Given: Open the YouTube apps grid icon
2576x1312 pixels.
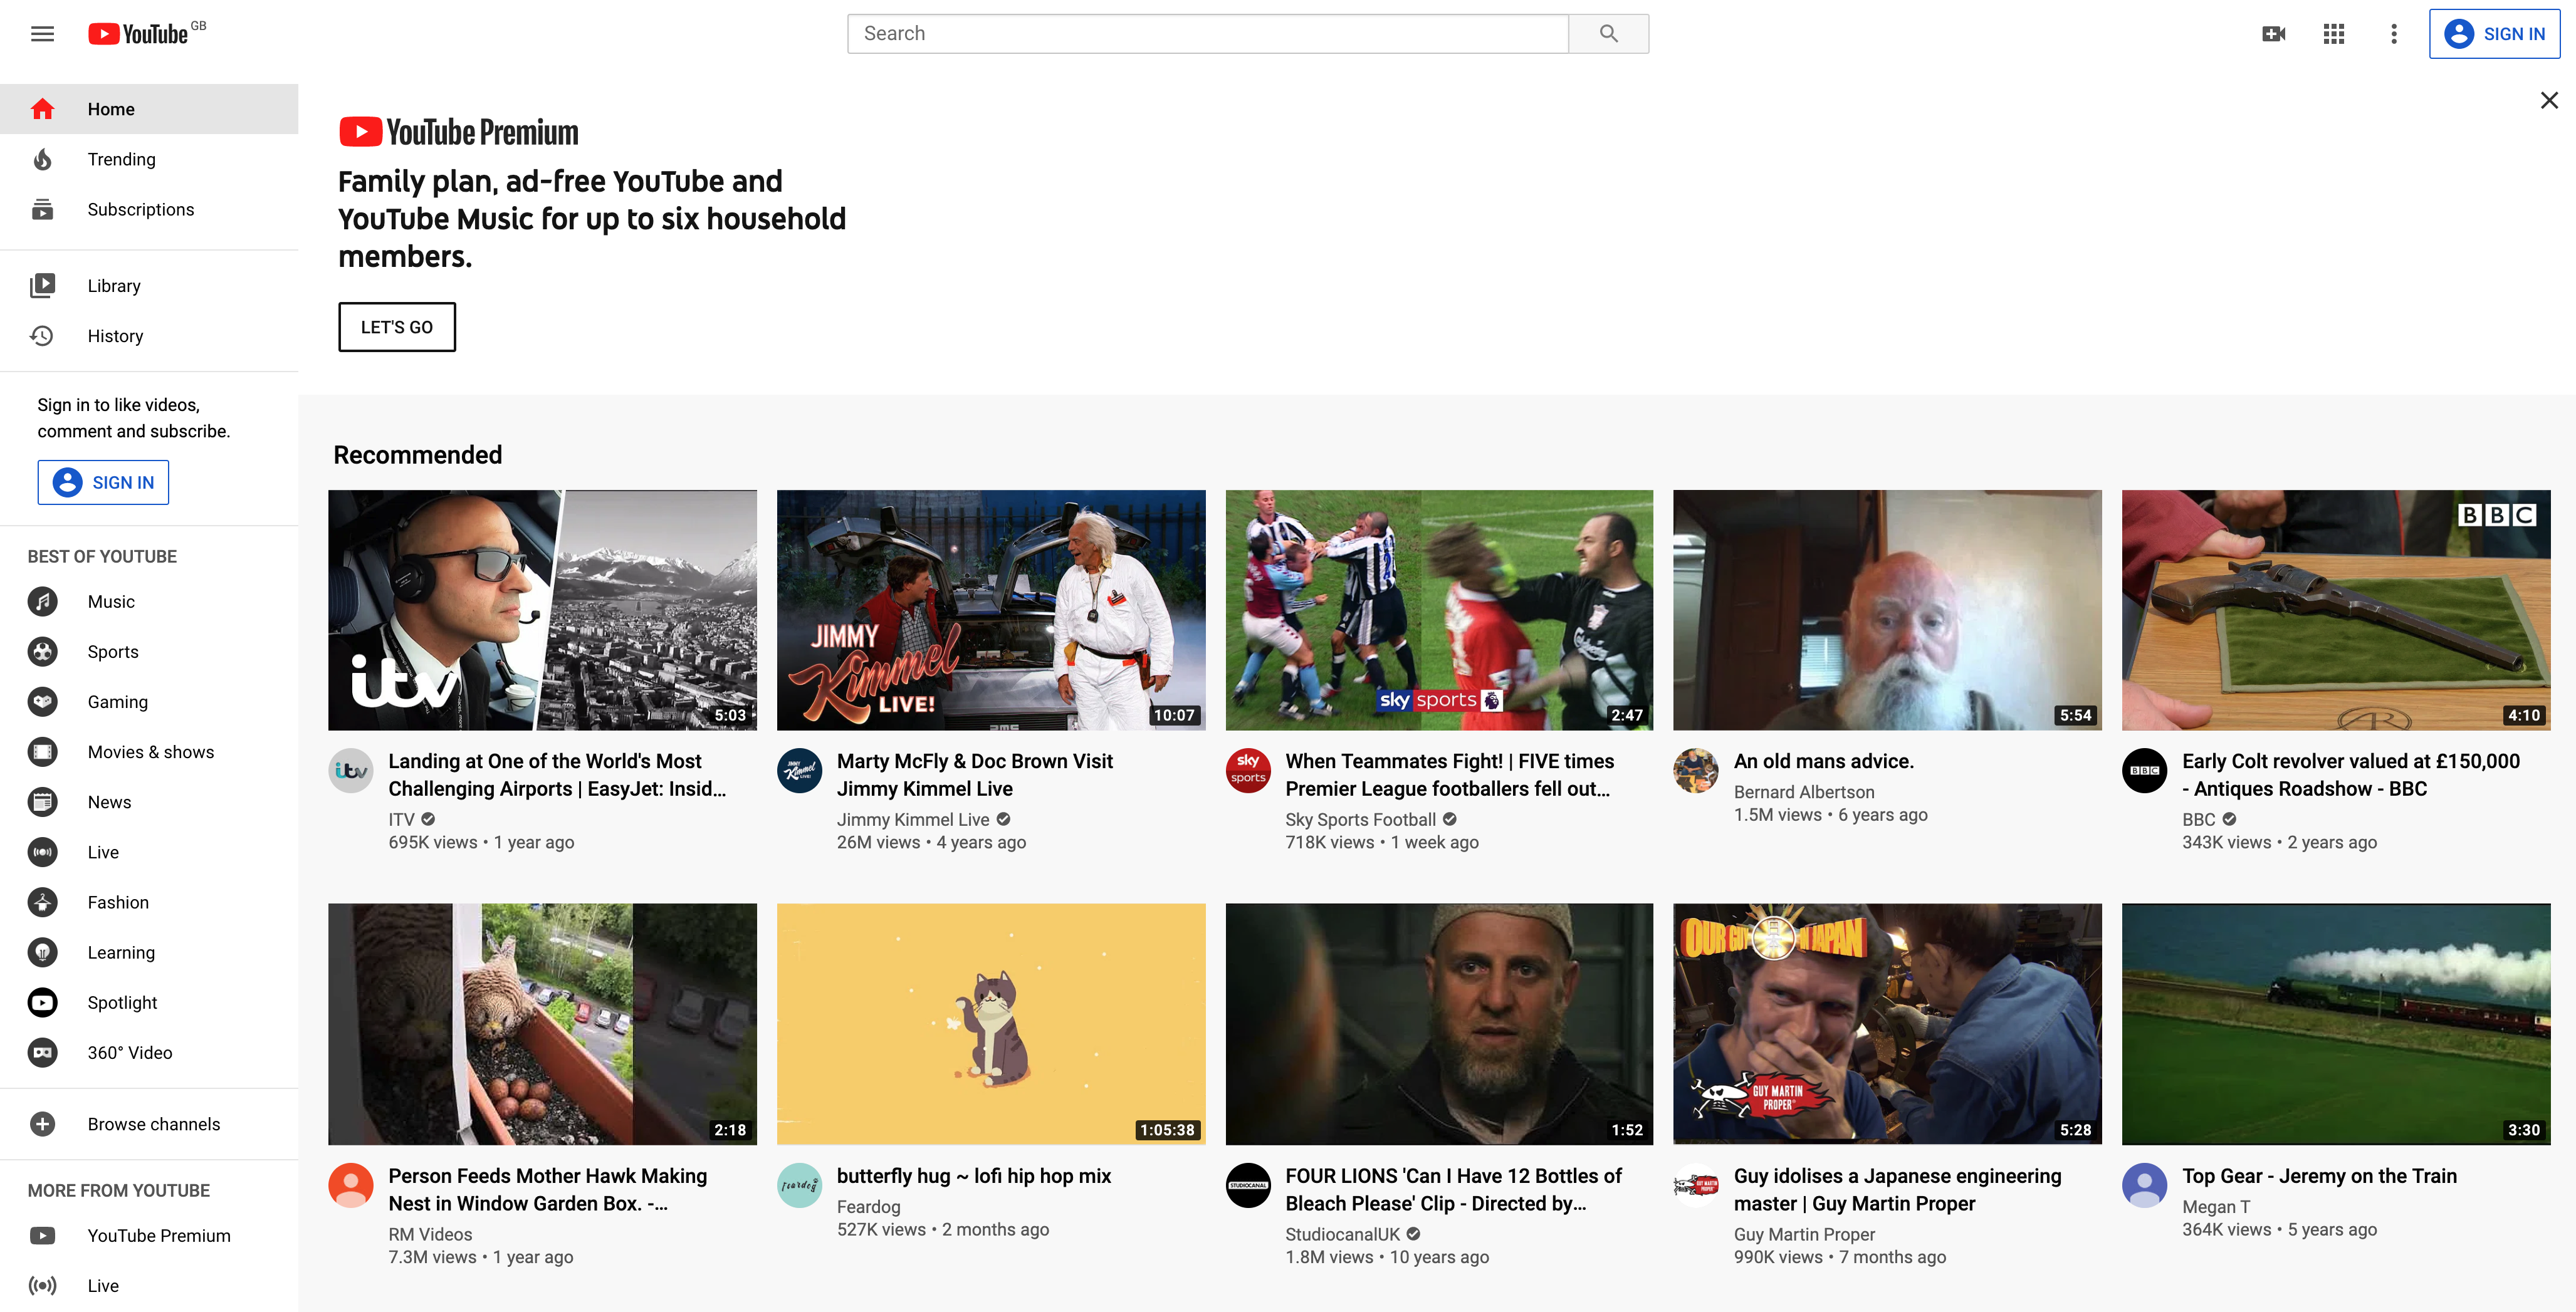Looking at the screenshot, I should click(x=2333, y=34).
